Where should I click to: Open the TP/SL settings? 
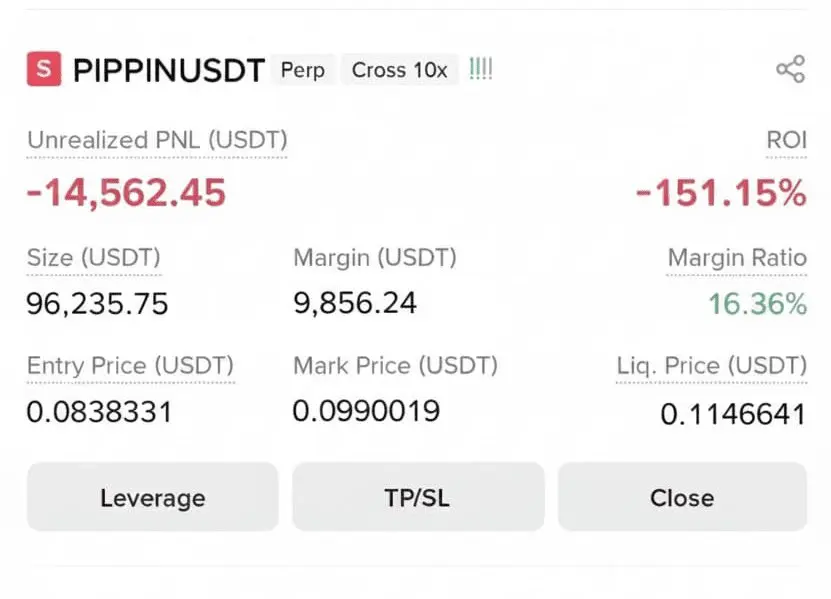(x=417, y=497)
